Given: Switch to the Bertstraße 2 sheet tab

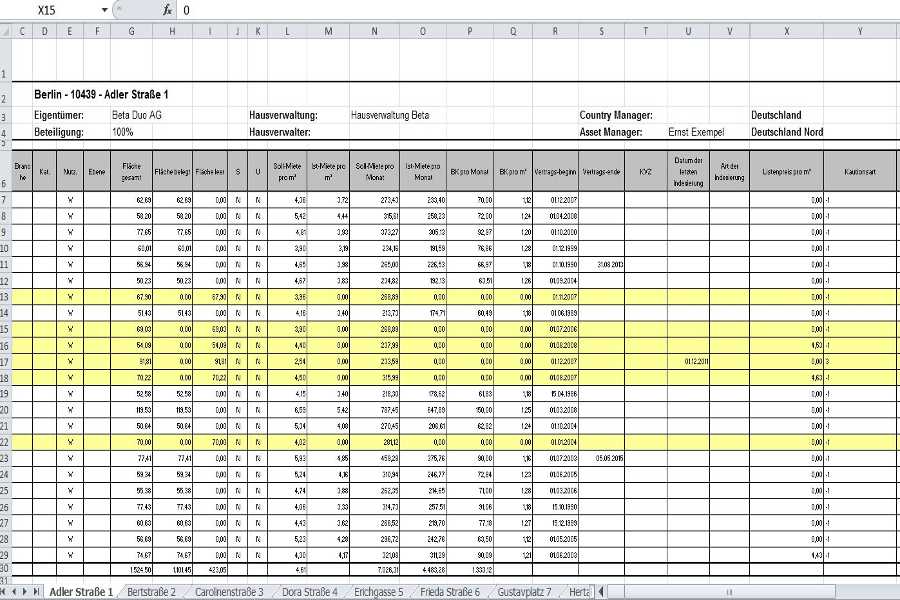Looking at the screenshot, I should (152, 591).
